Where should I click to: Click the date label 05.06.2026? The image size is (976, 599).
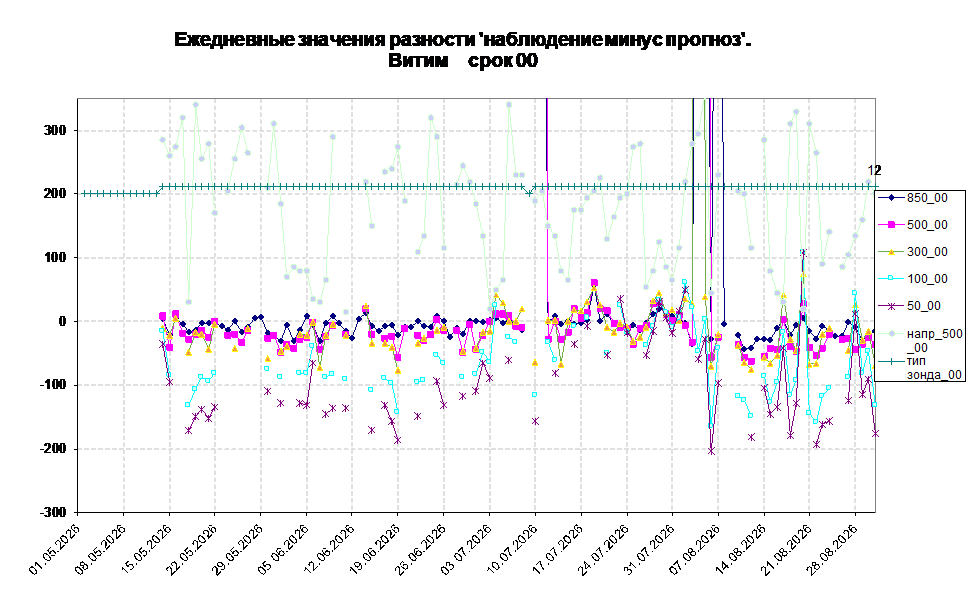pyautogui.click(x=284, y=549)
